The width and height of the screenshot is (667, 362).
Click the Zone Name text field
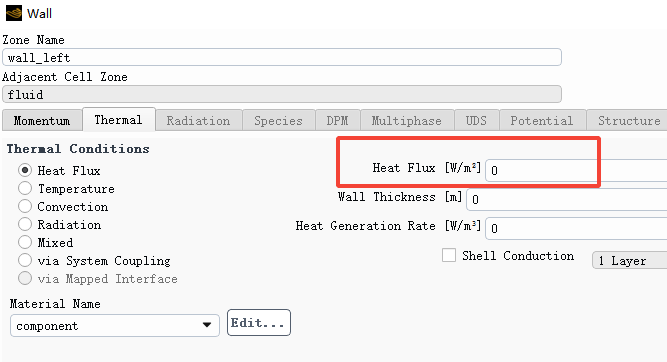click(x=282, y=57)
